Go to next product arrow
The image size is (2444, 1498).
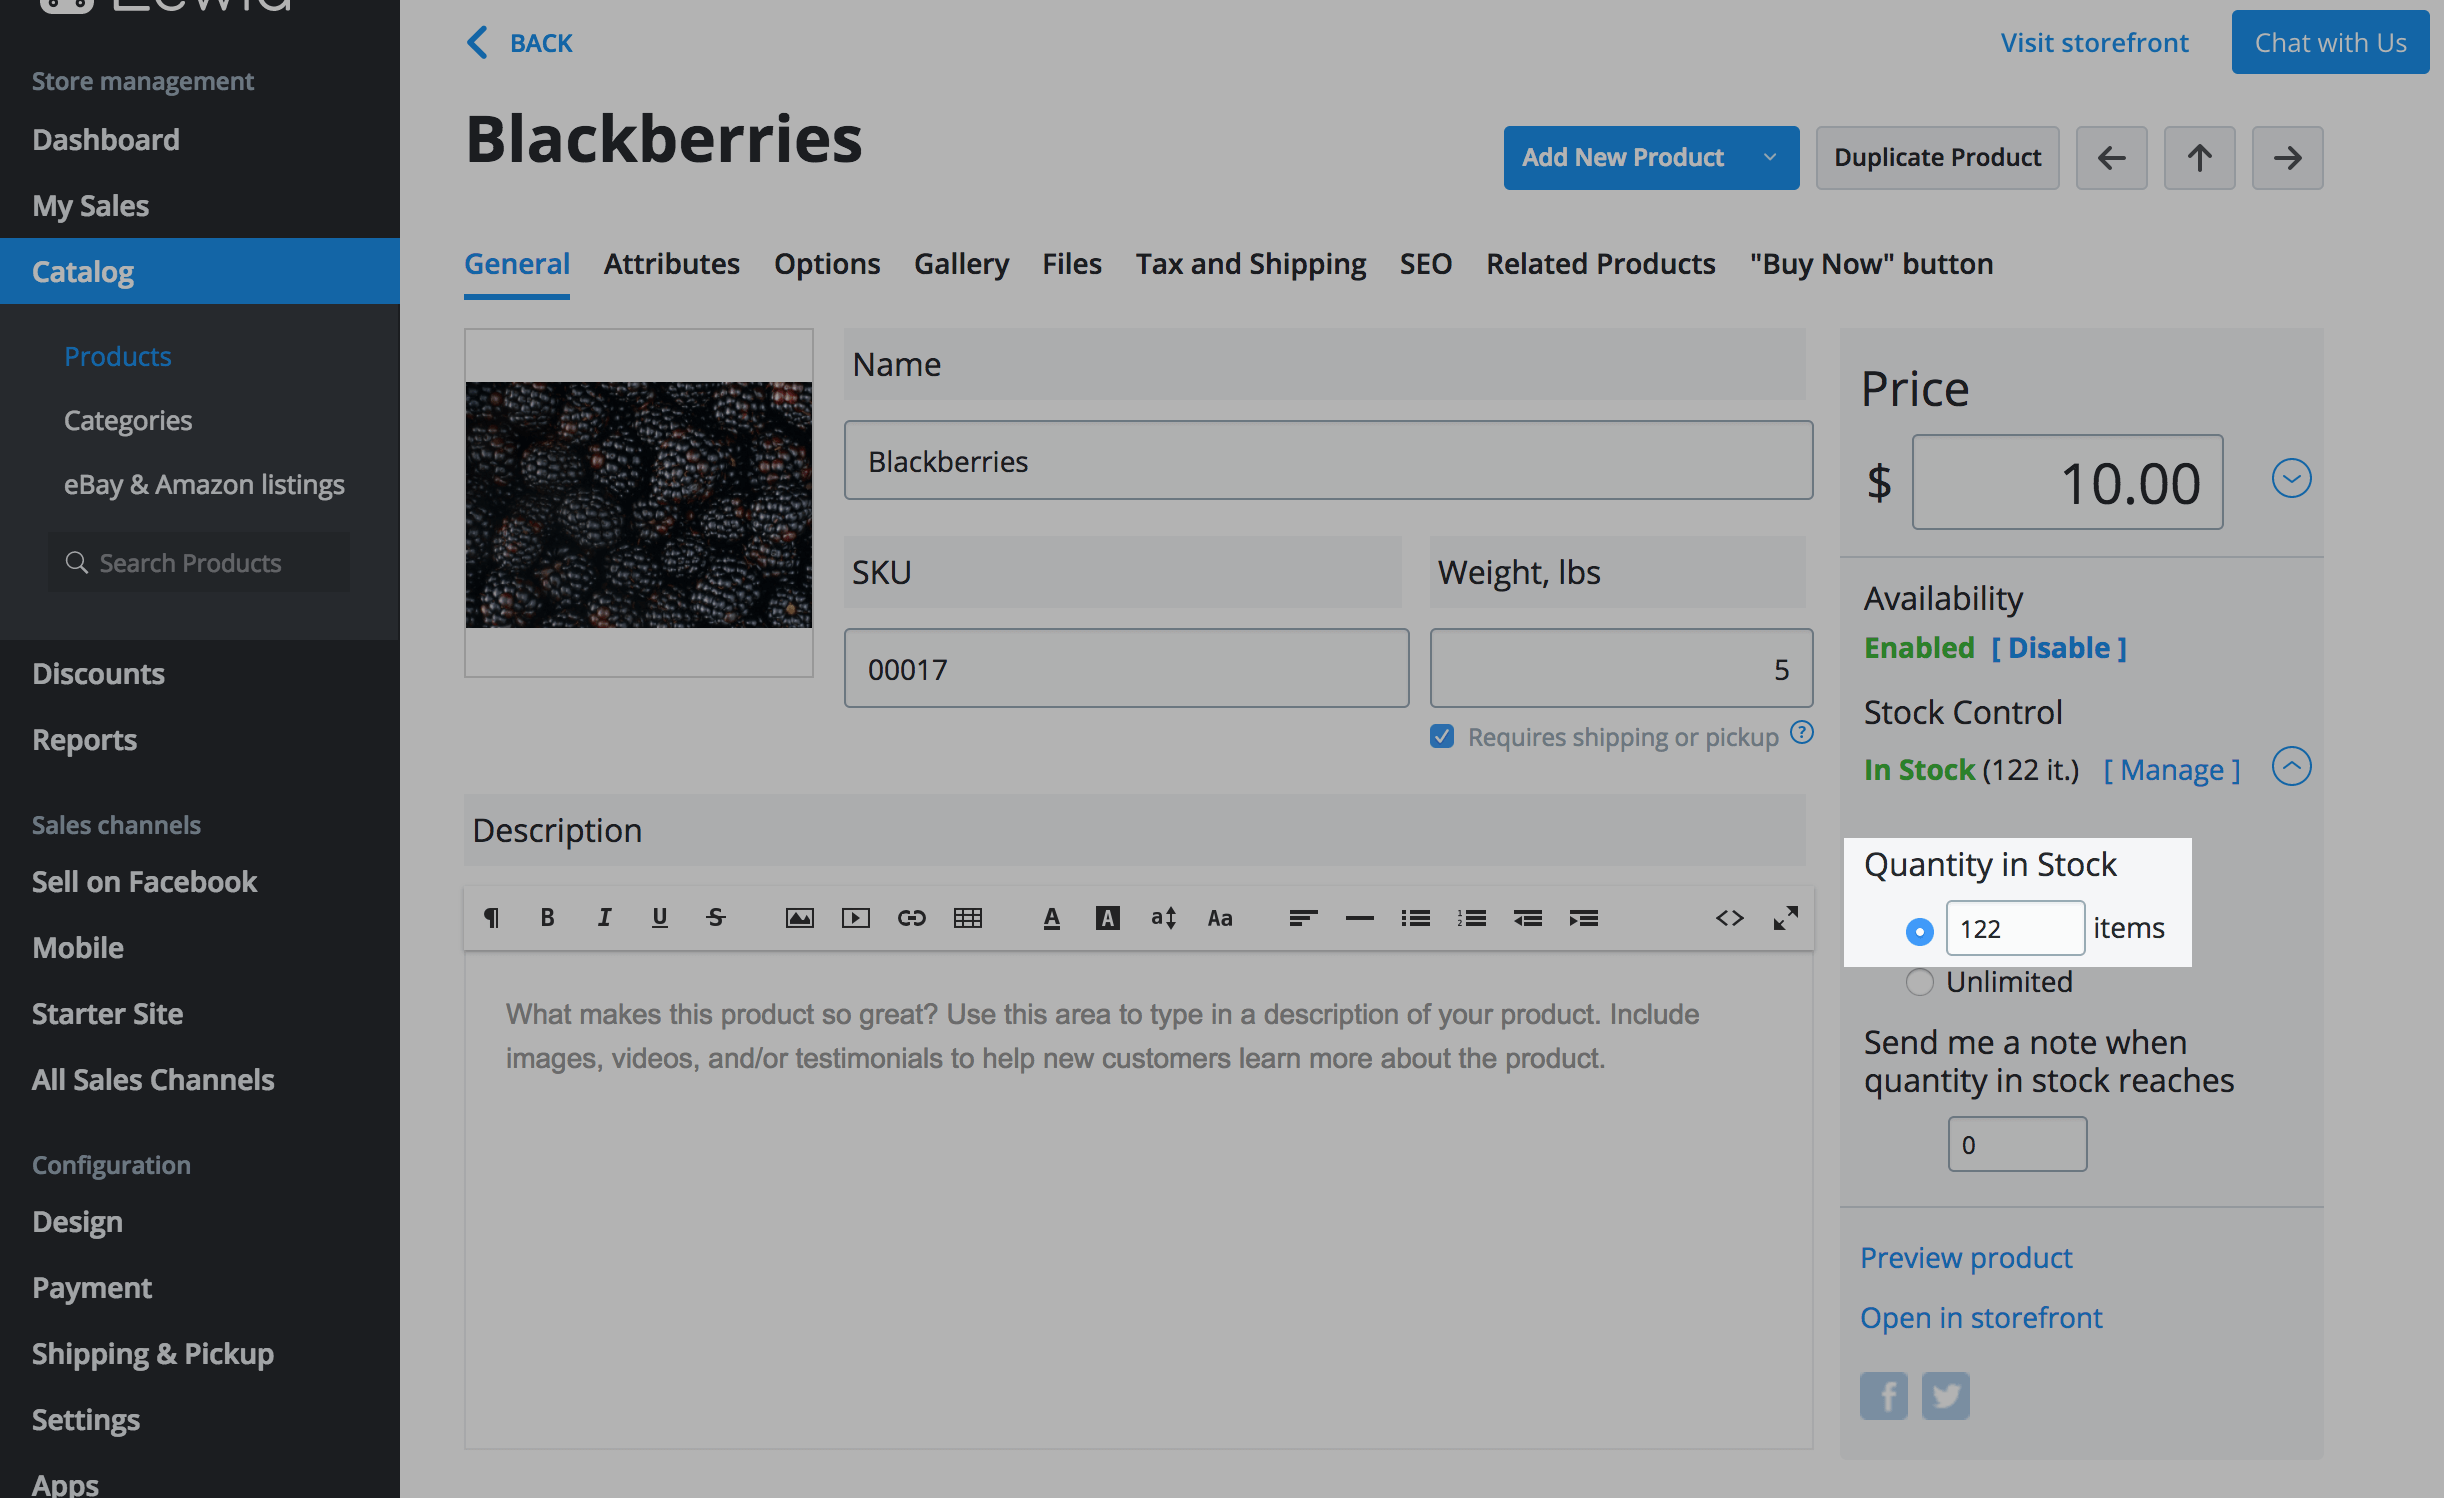pyautogui.click(x=2287, y=157)
